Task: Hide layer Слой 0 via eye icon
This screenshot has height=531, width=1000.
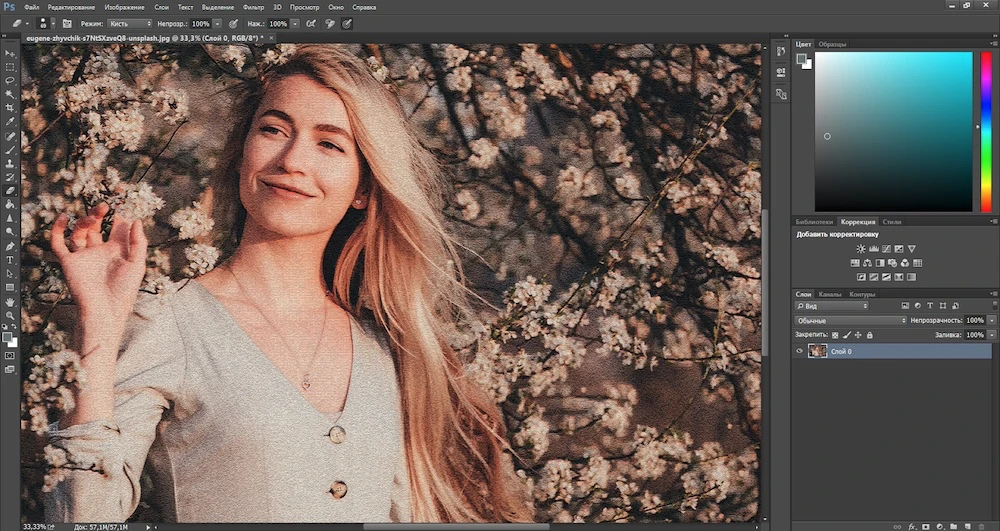Action: point(800,351)
